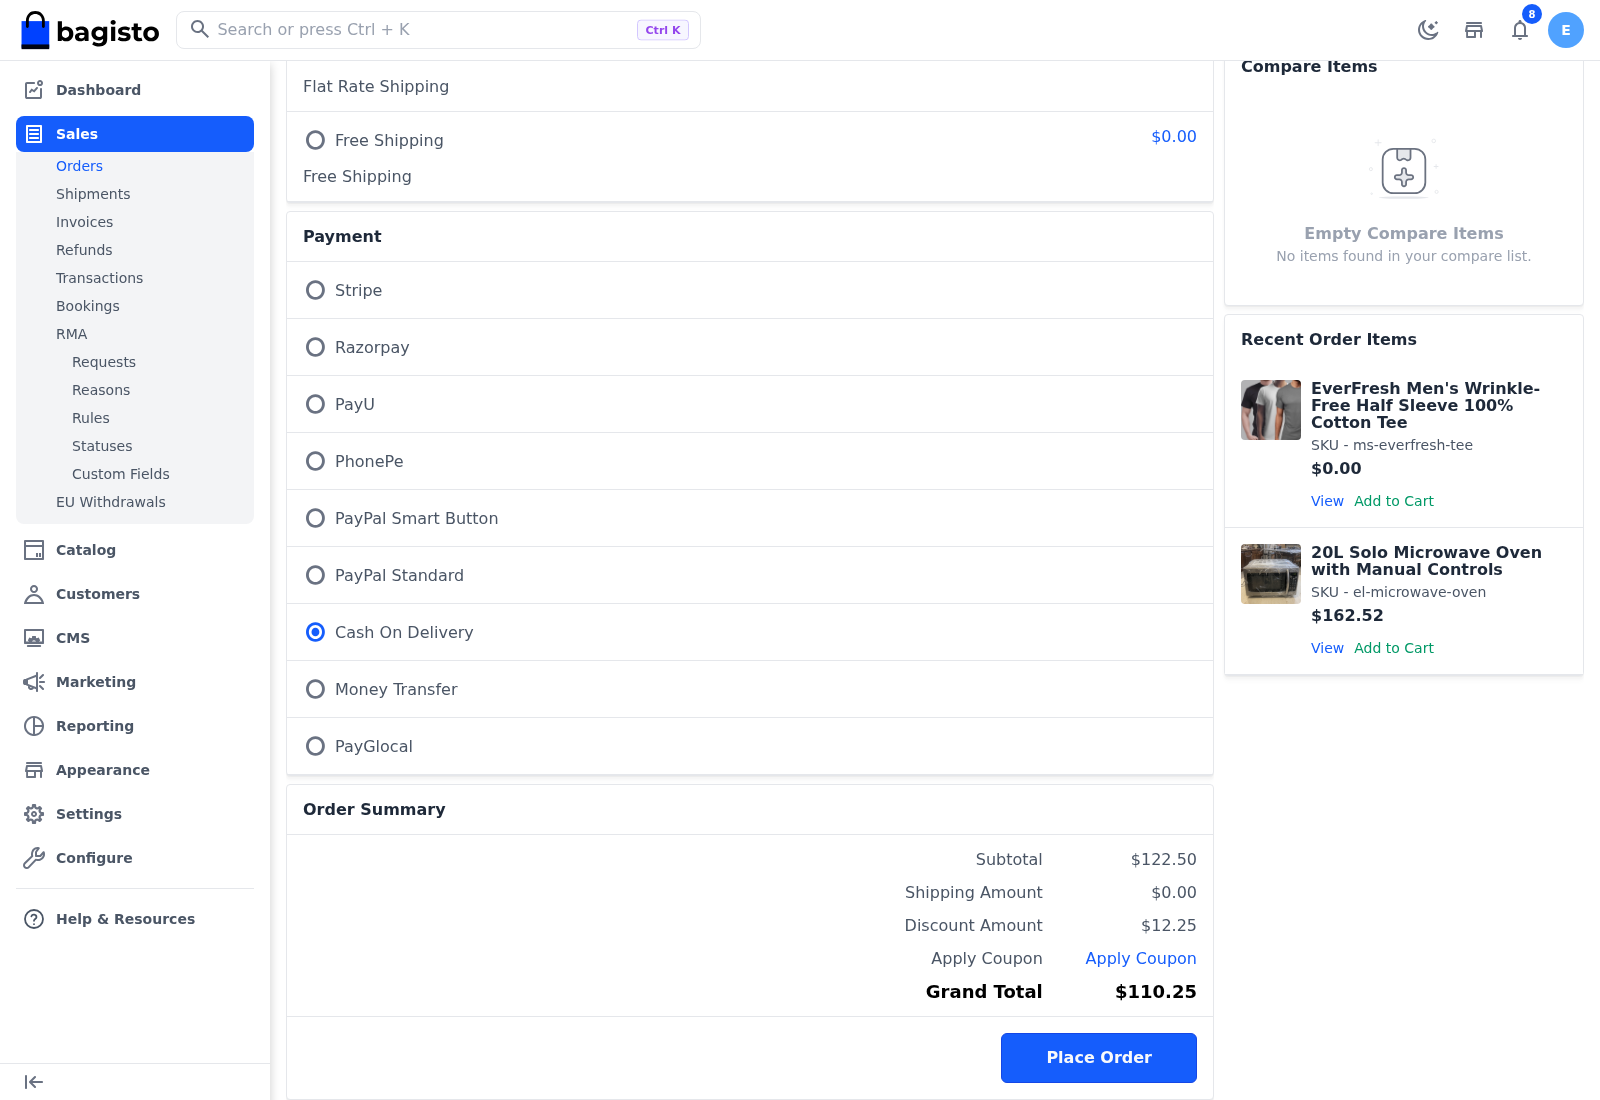Open the storefront shop icon
The image size is (1600, 1100).
(x=1474, y=30)
